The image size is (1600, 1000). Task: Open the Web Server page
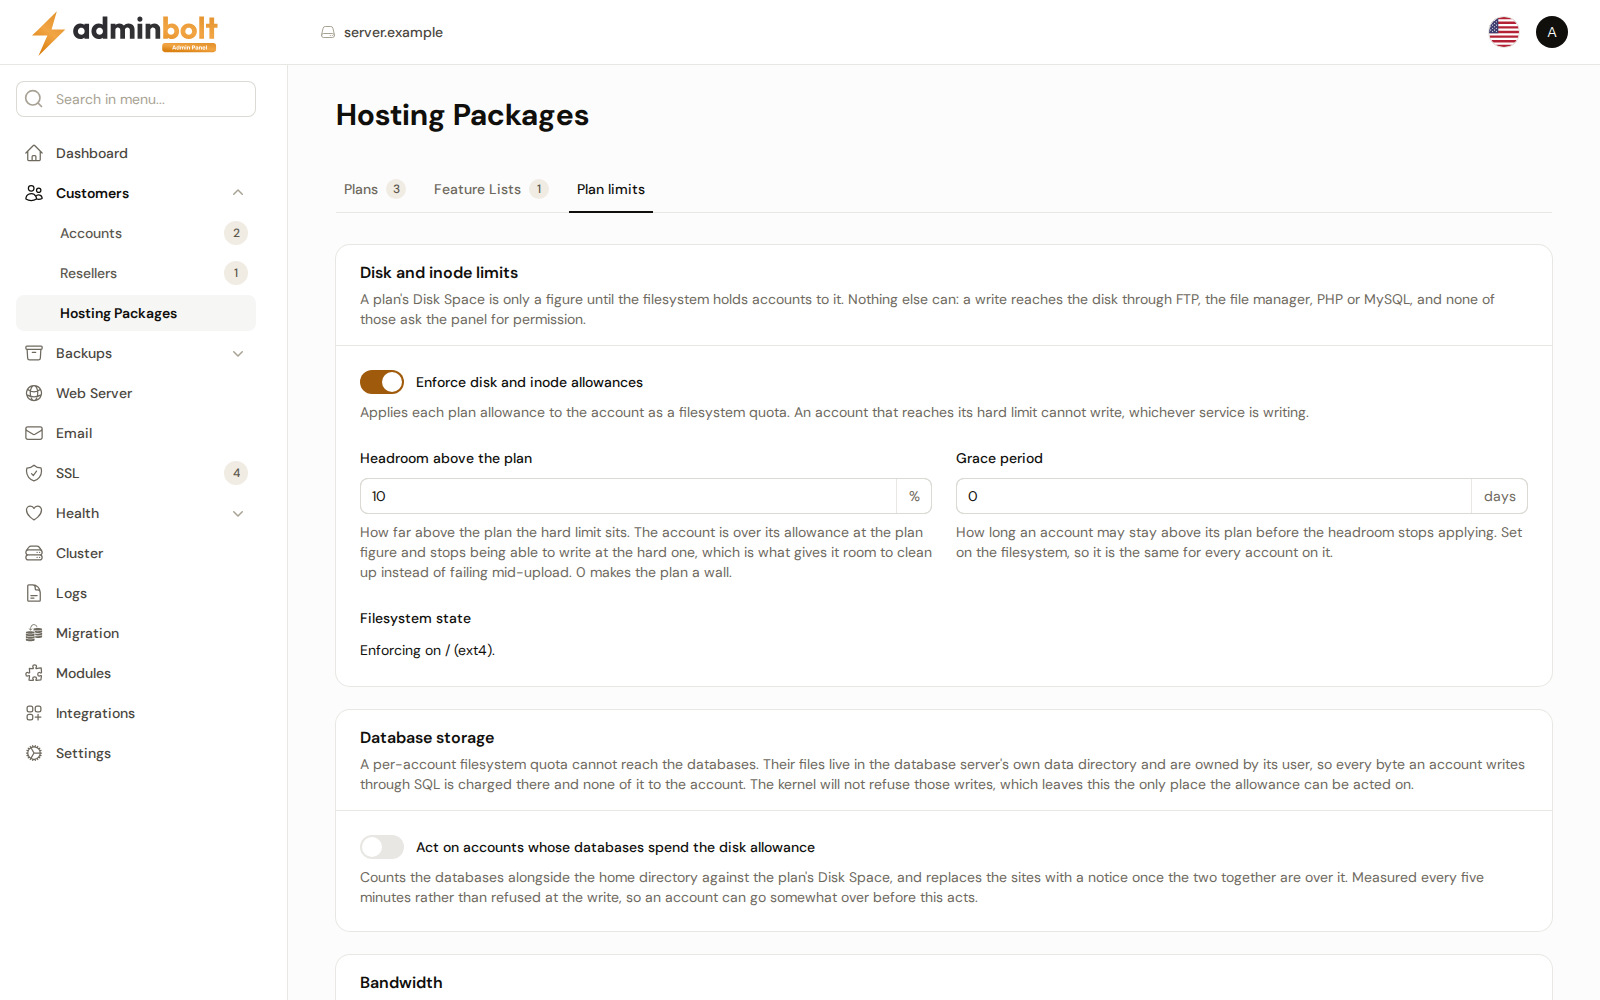click(x=136, y=393)
